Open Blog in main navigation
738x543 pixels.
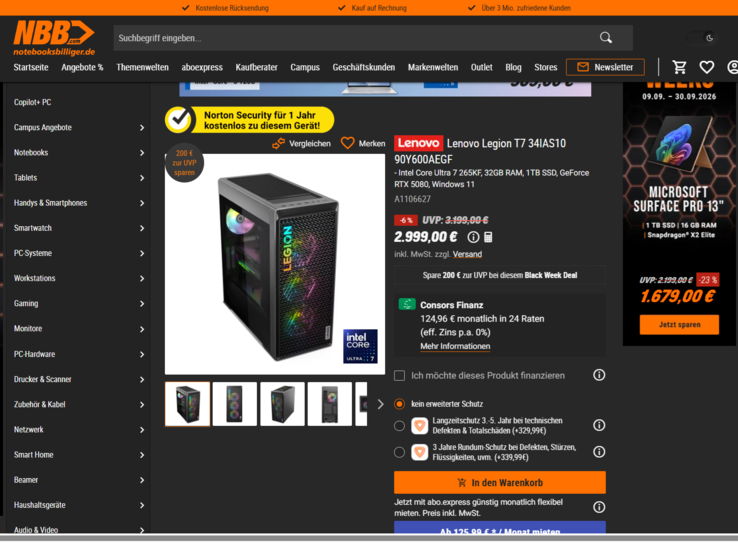pyautogui.click(x=513, y=67)
